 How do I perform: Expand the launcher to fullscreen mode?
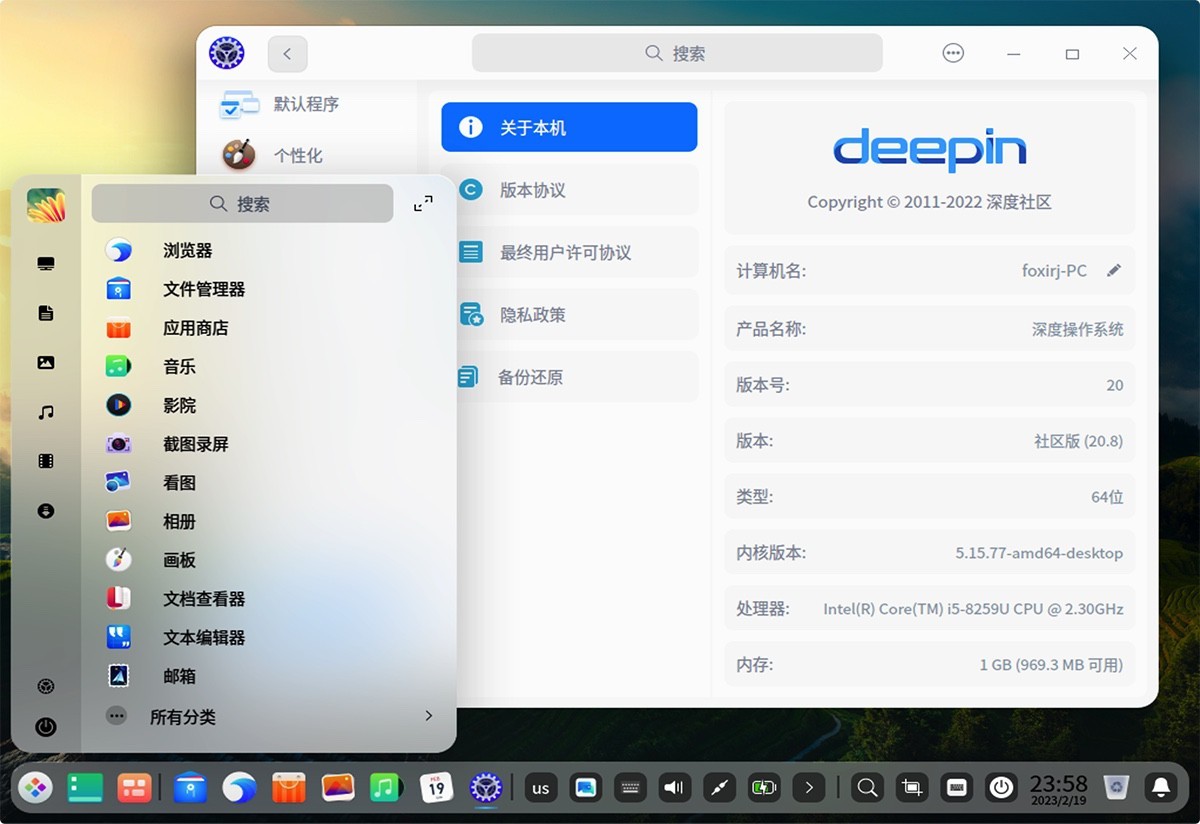(x=422, y=202)
